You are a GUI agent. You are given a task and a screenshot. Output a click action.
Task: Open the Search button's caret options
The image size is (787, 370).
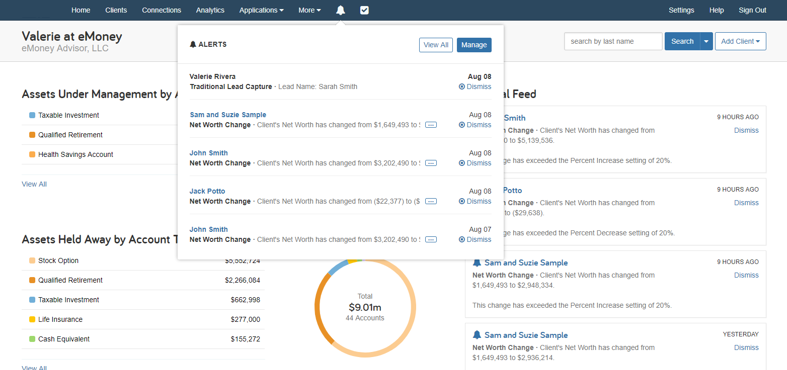(x=706, y=42)
